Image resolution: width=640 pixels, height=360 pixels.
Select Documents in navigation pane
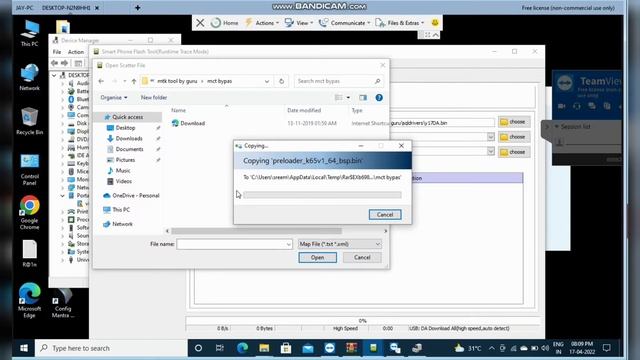(129, 149)
